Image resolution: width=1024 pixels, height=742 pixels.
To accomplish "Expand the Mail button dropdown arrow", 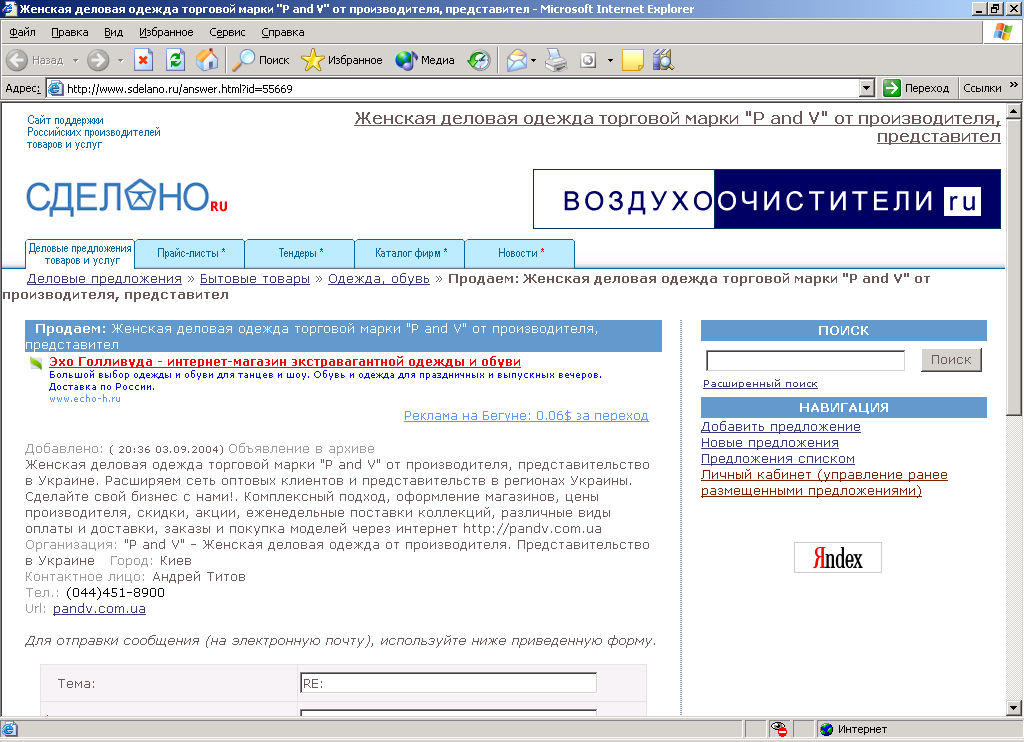I will (534, 60).
